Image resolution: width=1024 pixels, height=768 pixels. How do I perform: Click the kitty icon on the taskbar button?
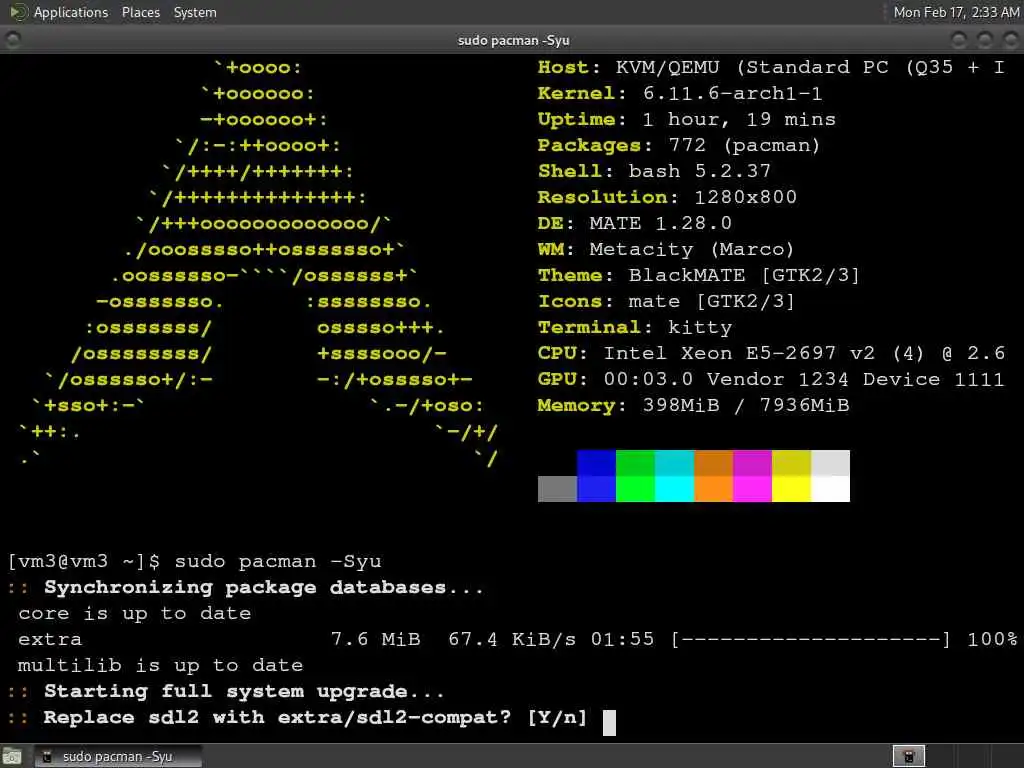[47, 757]
